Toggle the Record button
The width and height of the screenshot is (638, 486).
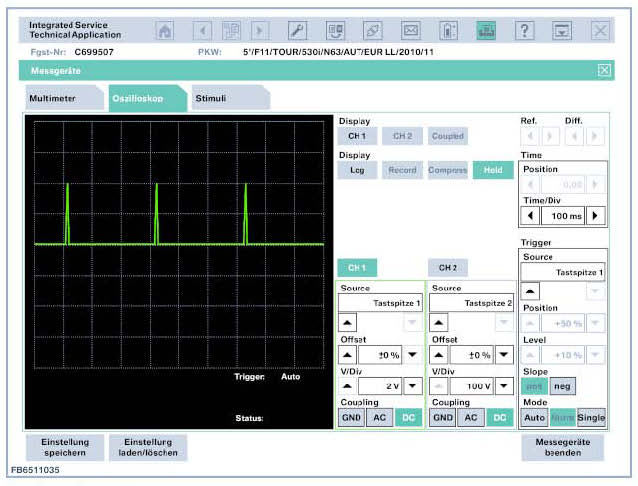click(402, 170)
